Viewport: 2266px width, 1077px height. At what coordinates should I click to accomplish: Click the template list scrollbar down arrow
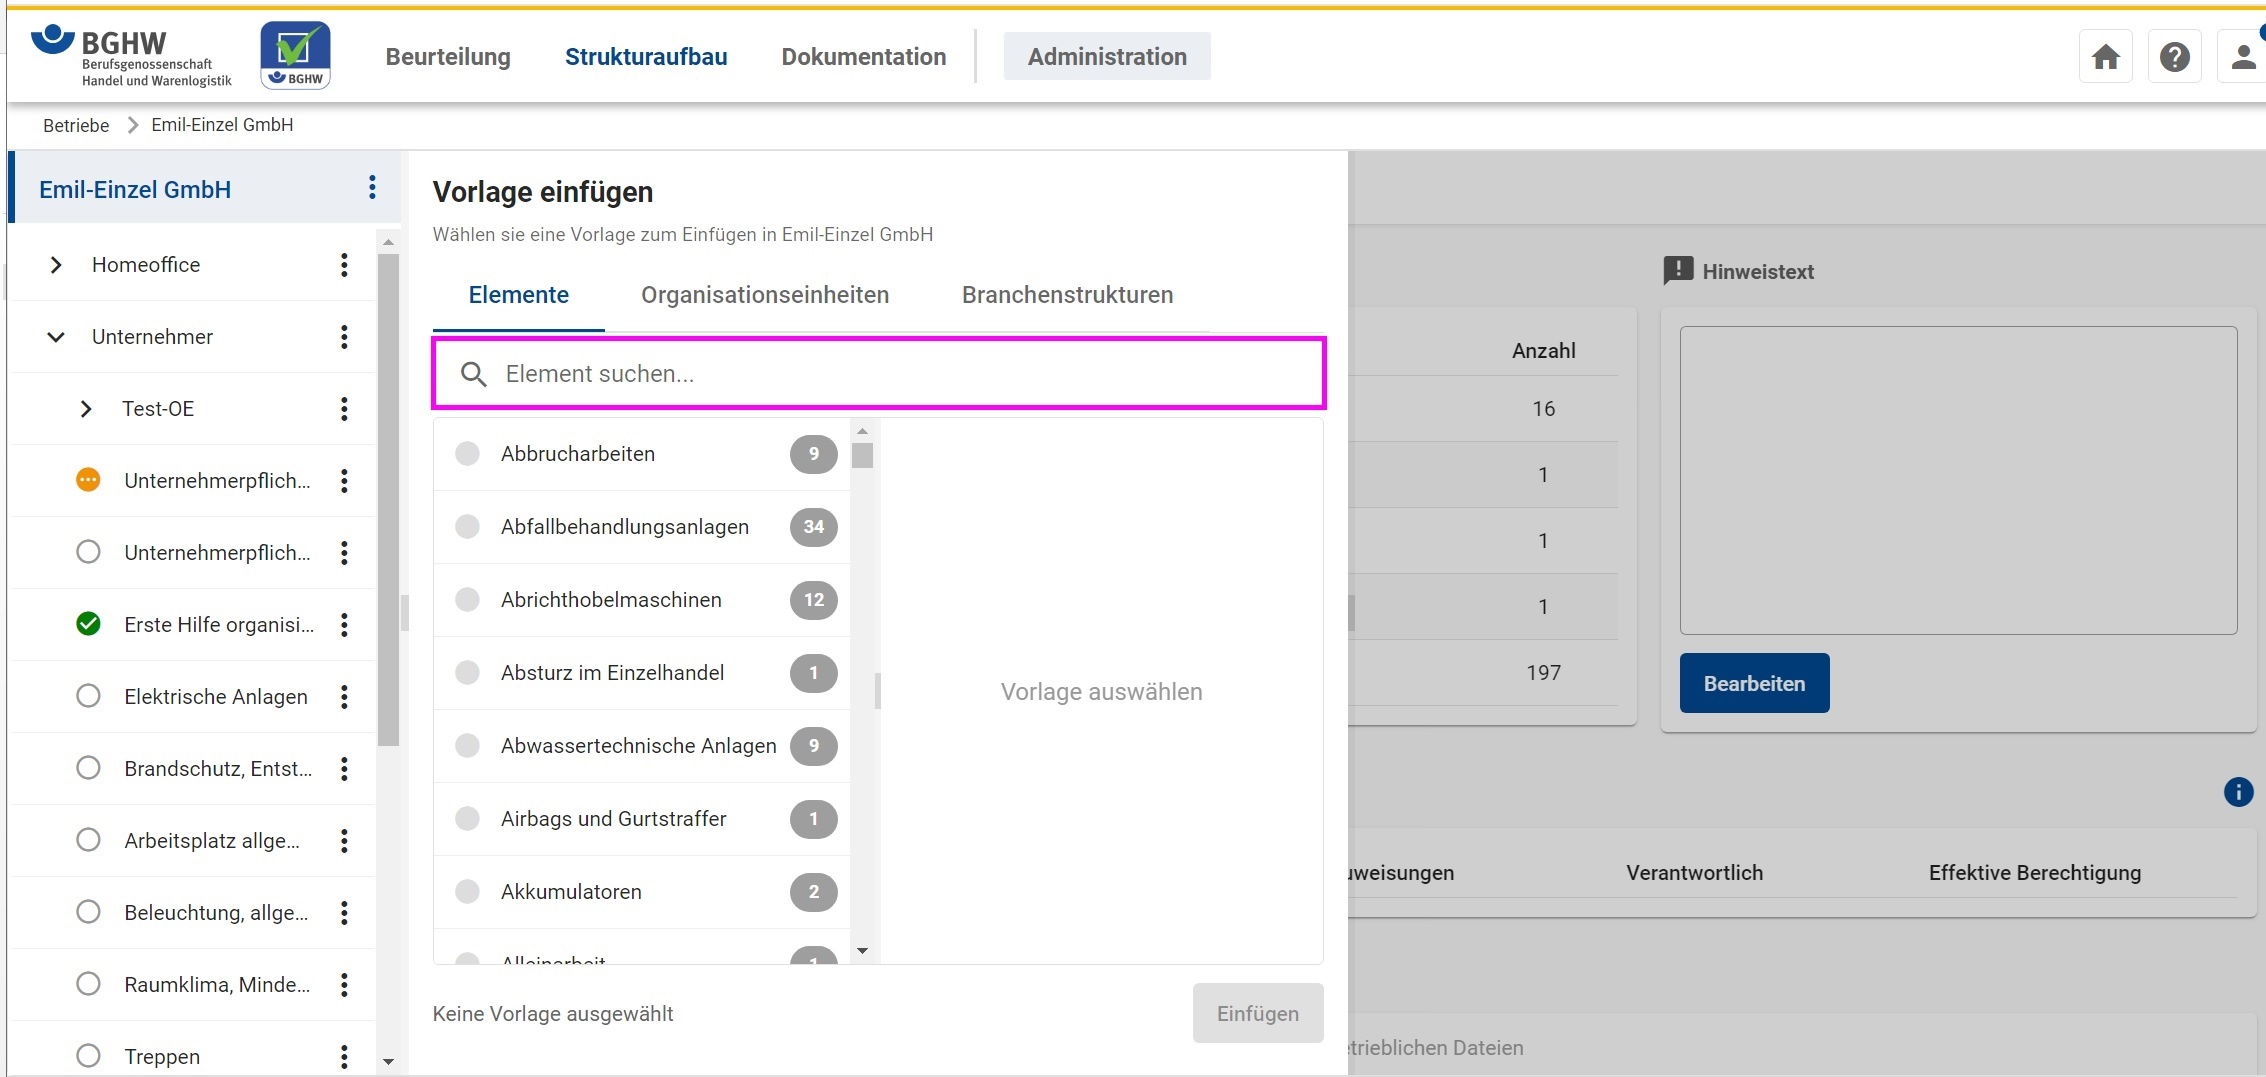coord(862,951)
